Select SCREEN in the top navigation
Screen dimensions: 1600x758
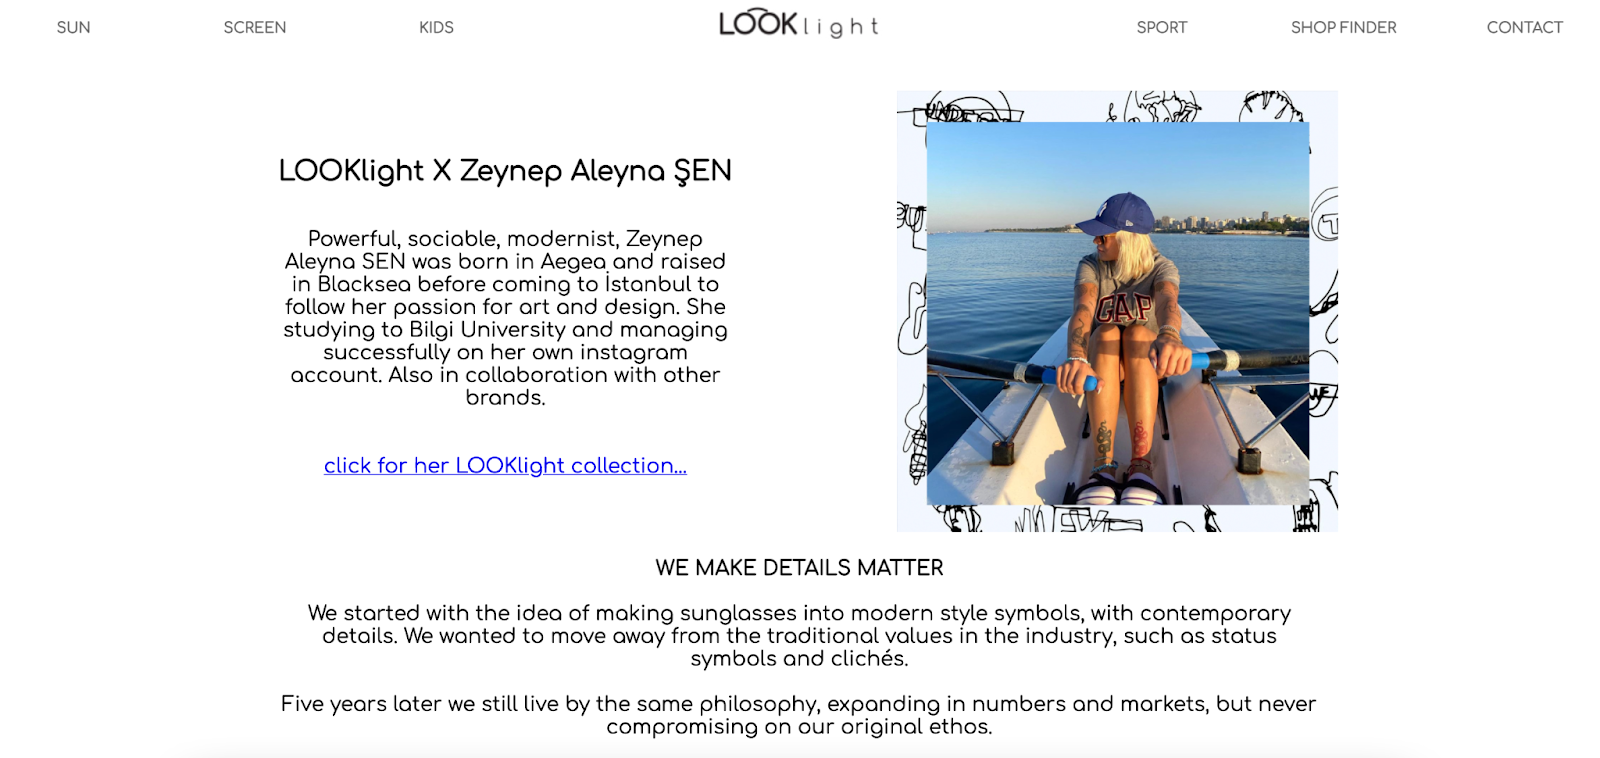[255, 27]
